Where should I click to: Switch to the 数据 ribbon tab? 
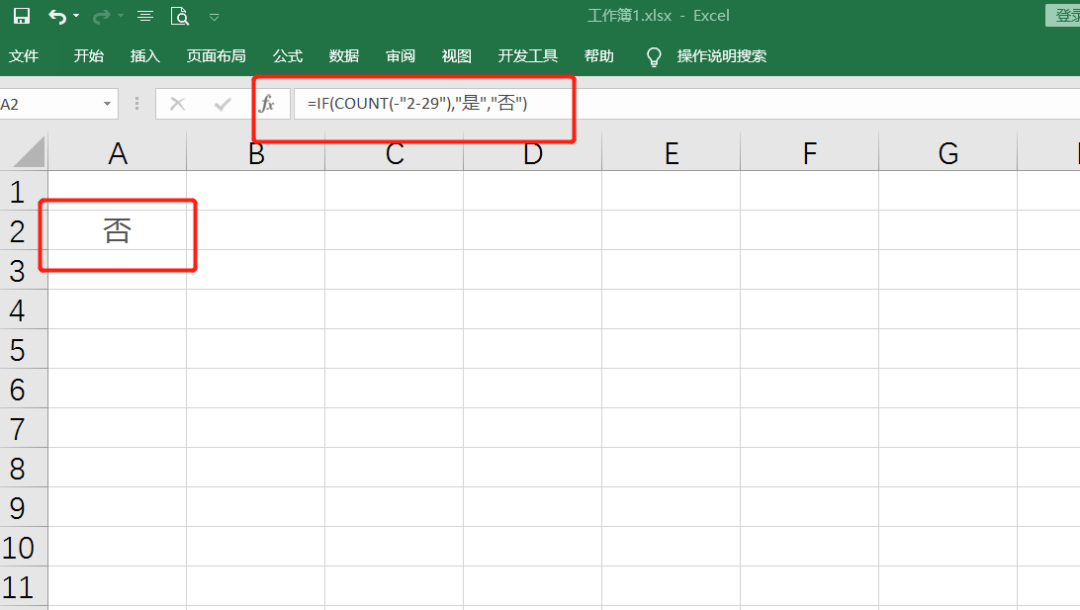(x=344, y=56)
